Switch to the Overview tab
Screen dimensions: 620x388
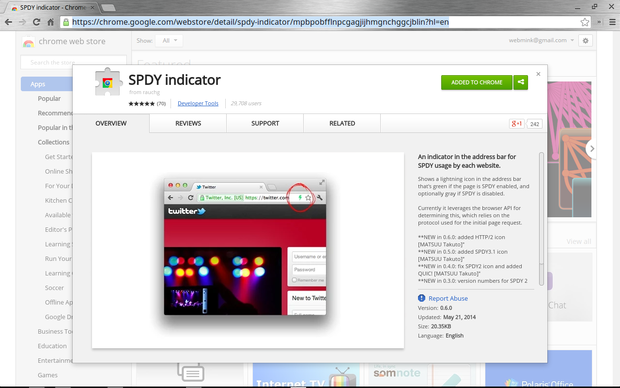(x=111, y=123)
